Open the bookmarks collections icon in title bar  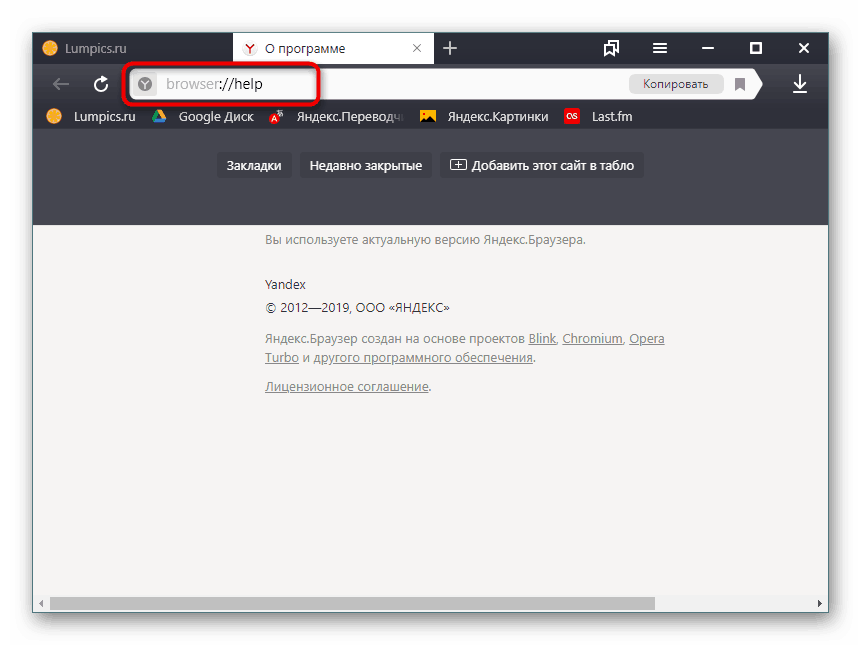click(x=611, y=48)
